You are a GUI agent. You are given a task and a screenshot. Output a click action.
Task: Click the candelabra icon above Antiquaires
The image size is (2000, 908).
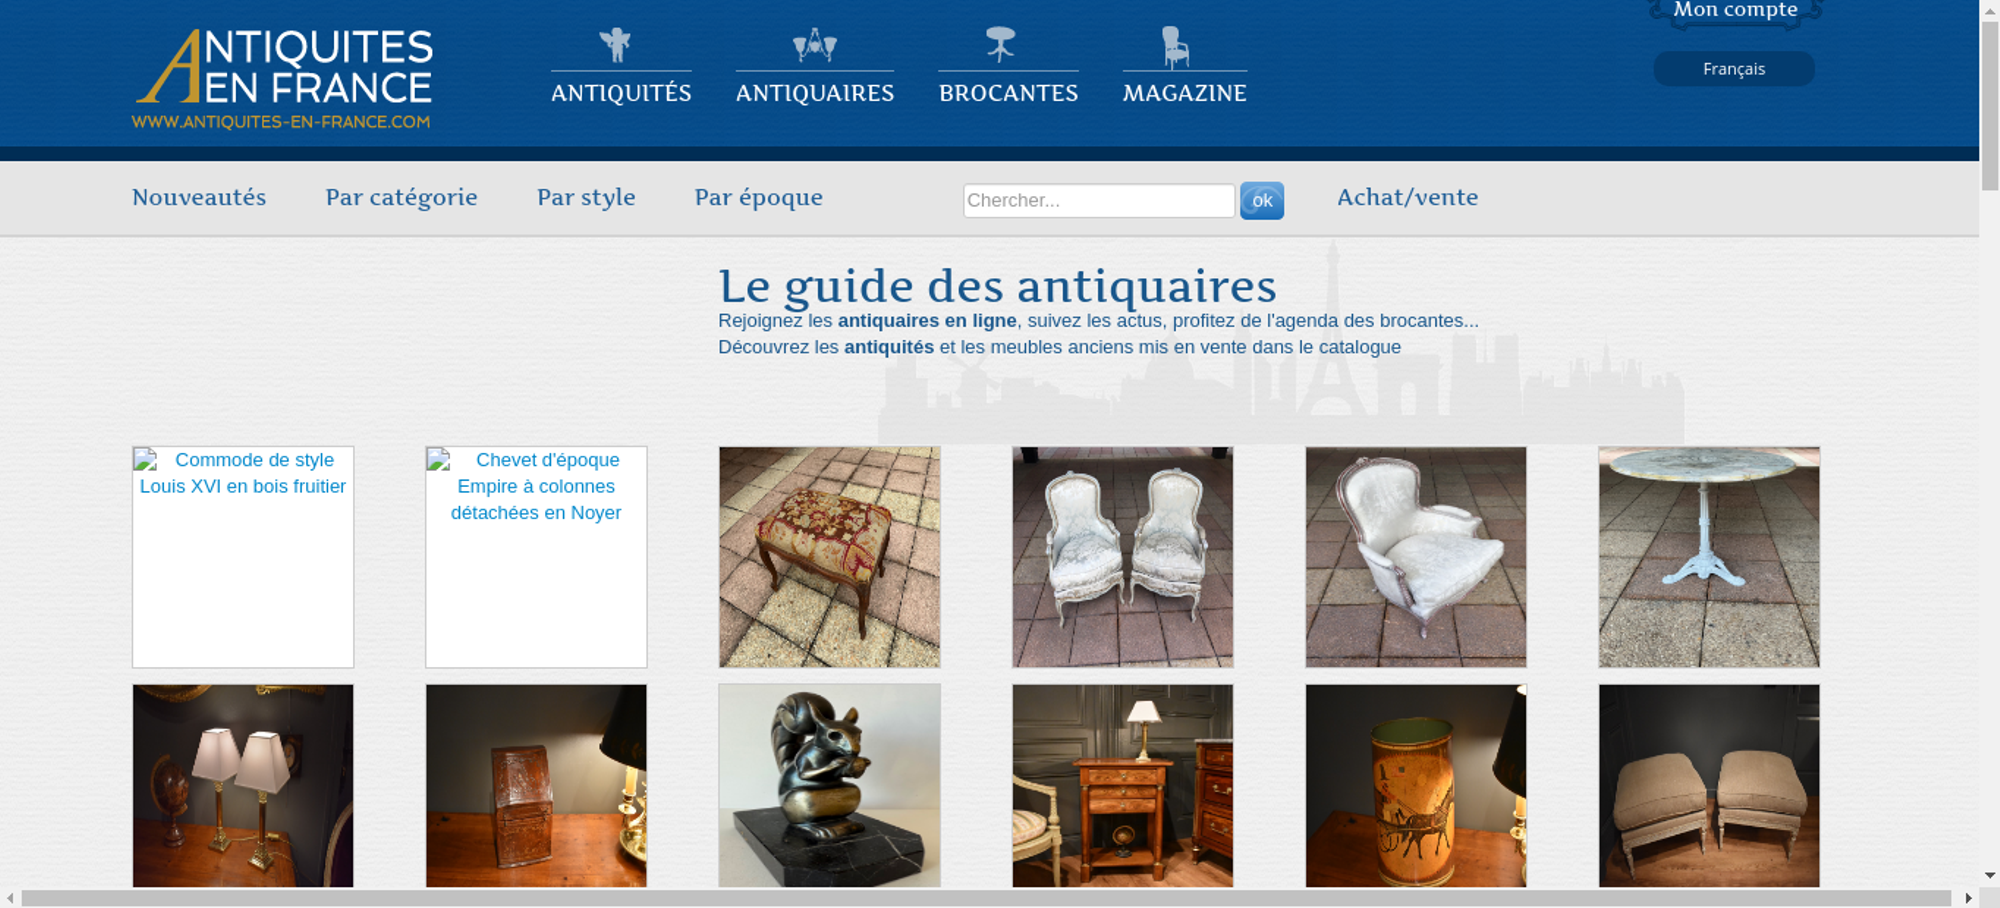pos(815,45)
